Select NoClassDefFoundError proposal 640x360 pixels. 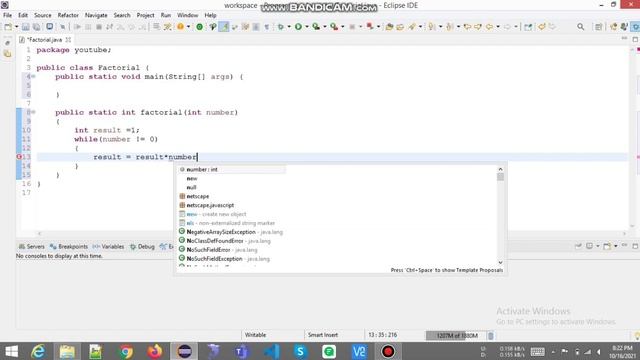(x=225, y=241)
